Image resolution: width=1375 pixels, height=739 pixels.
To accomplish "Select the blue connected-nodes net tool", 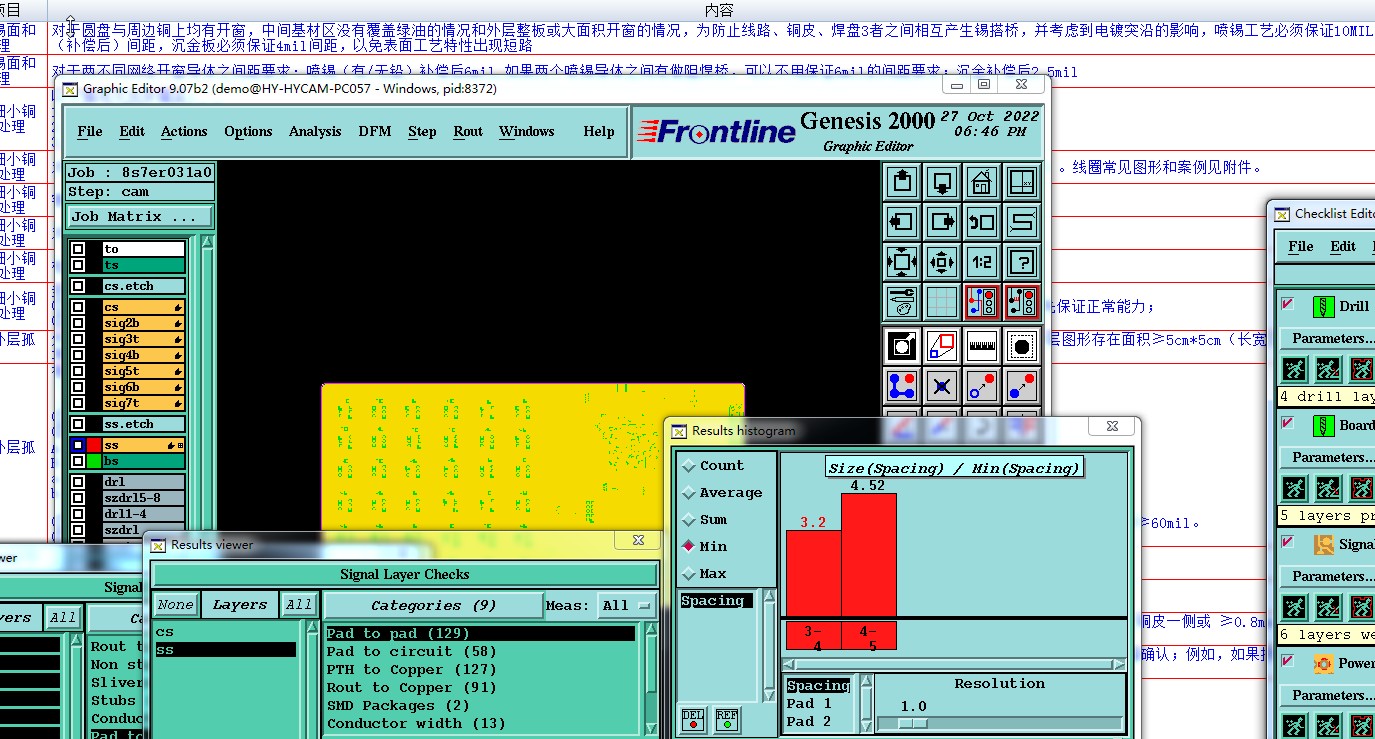I will pyautogui.click(x=902, y=386).
